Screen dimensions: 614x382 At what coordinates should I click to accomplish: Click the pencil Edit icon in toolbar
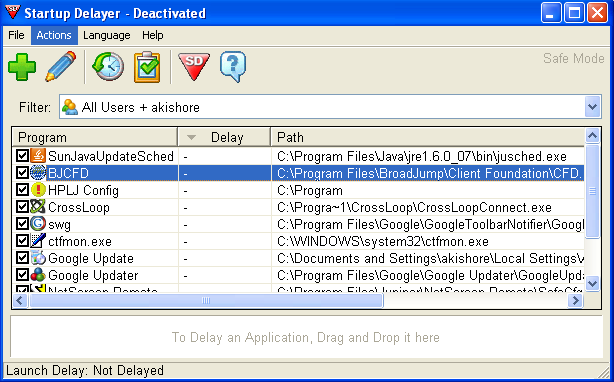point(61,67)
